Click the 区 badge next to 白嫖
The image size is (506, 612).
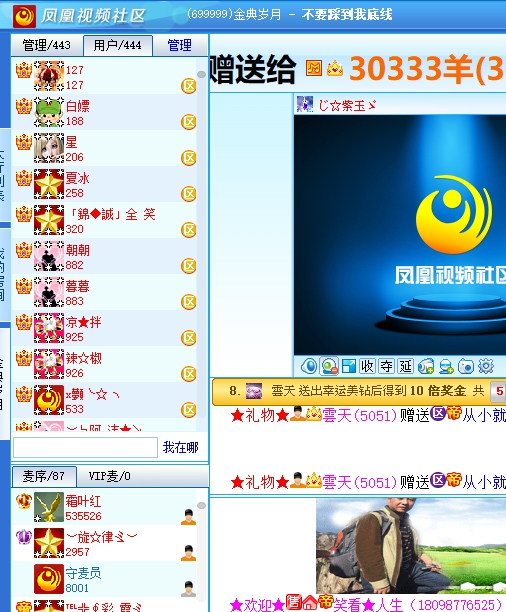(189, 122)
